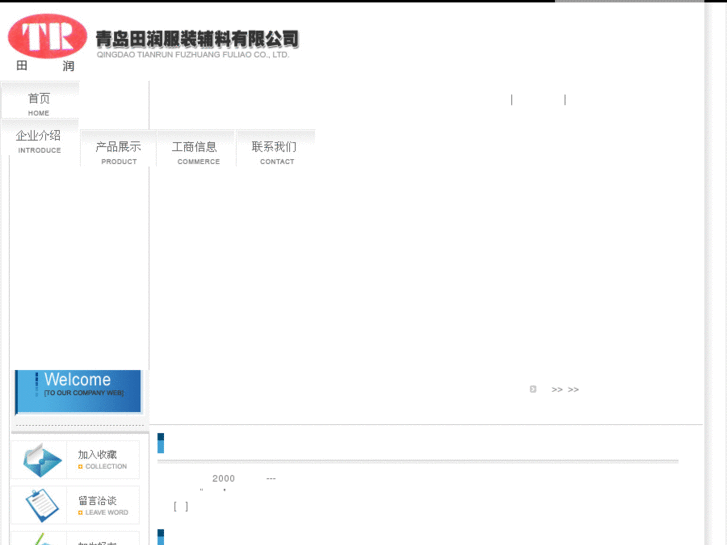
Task: Click the envelope icon beside 加入收藏
Action: tap(42, 460)
